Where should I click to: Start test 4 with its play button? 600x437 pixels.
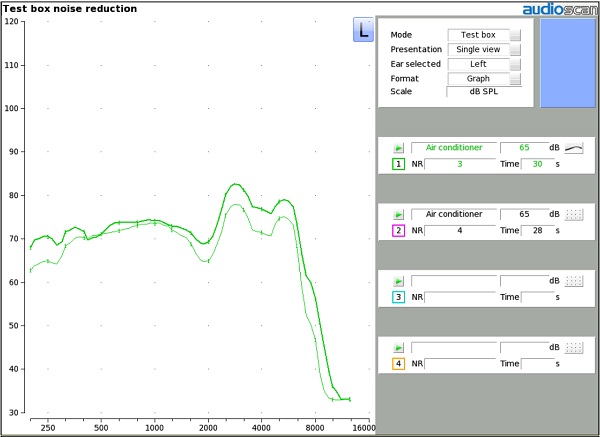pos(398,347)
